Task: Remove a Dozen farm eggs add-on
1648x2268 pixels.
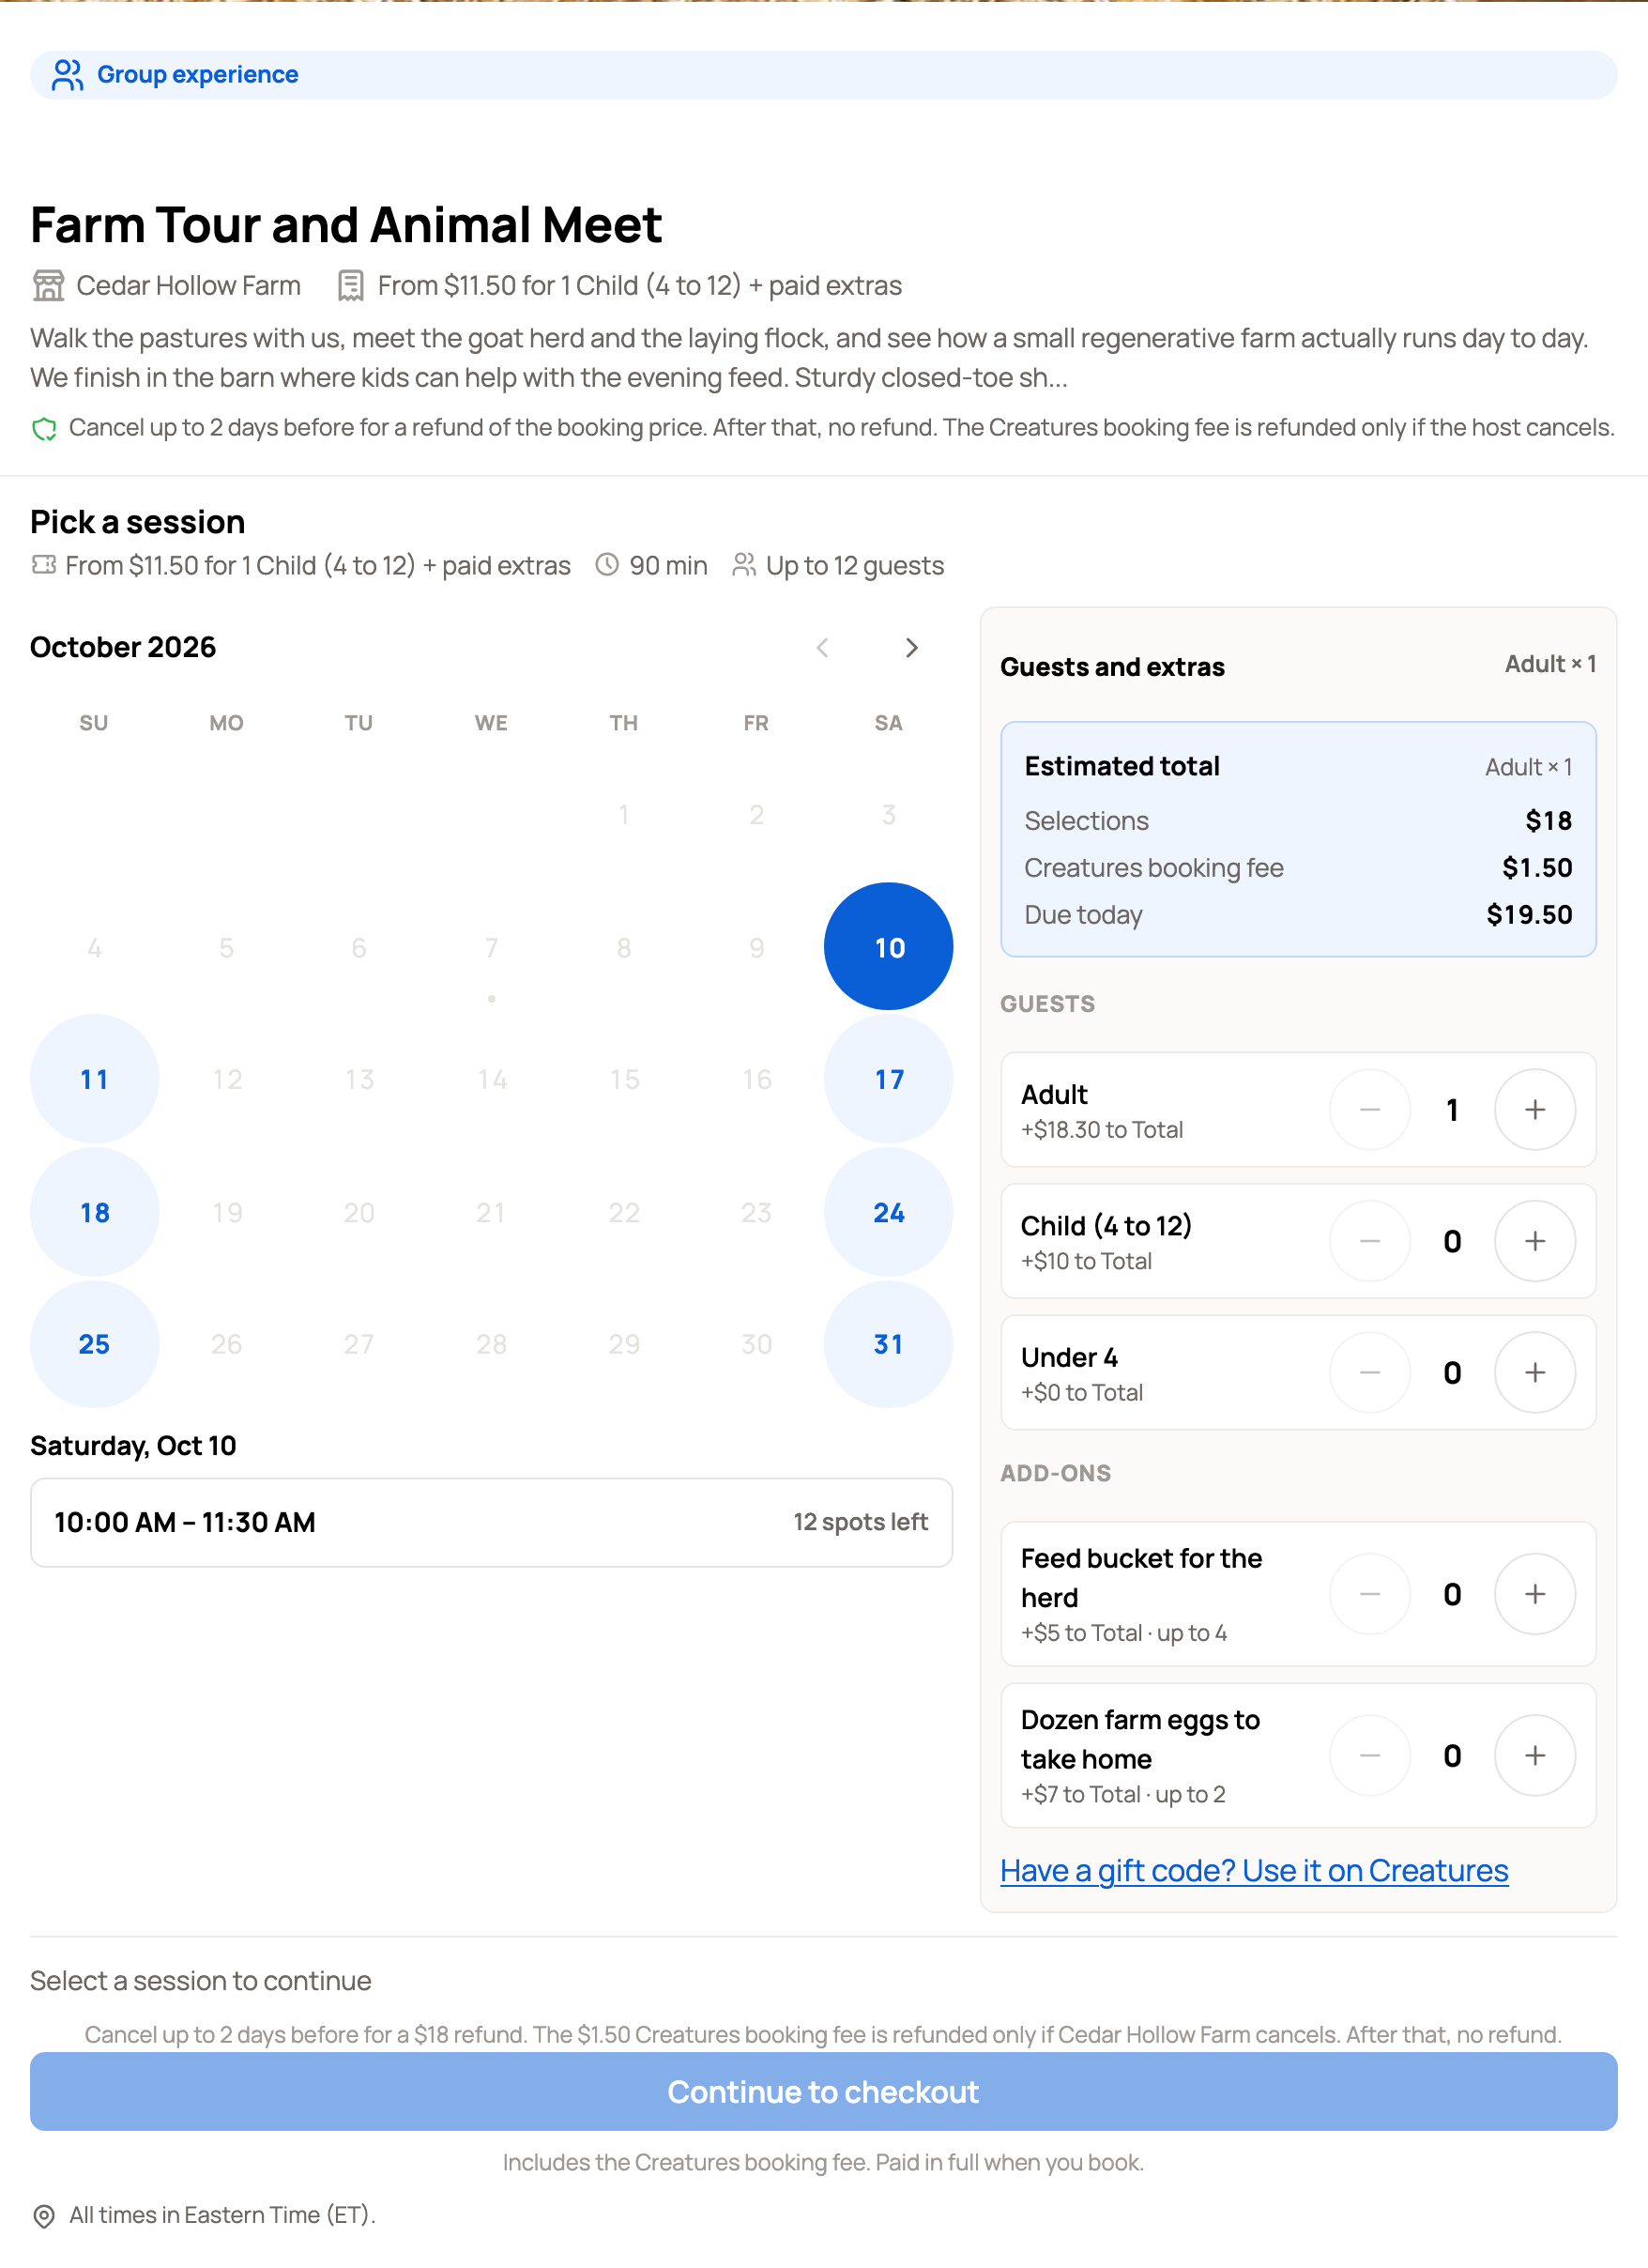Action: pos(1370,1755)
